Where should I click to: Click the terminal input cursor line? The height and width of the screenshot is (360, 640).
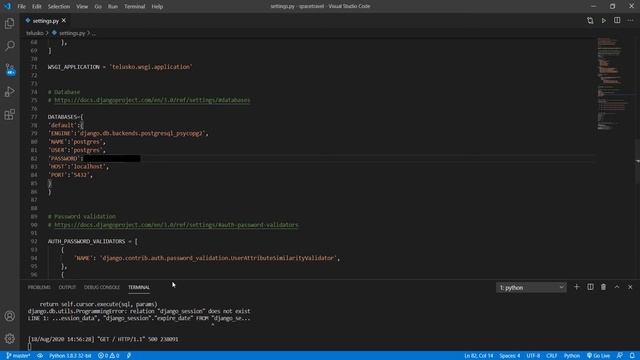tap(30, 347)
